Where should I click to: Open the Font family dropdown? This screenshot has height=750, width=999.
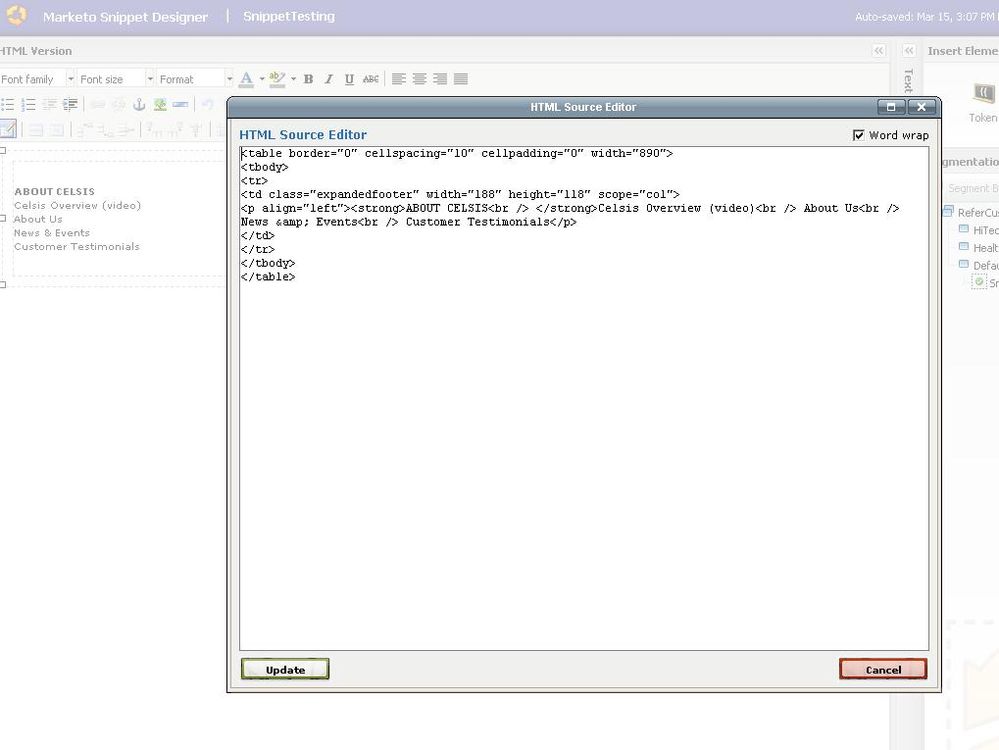coord(37,79)
